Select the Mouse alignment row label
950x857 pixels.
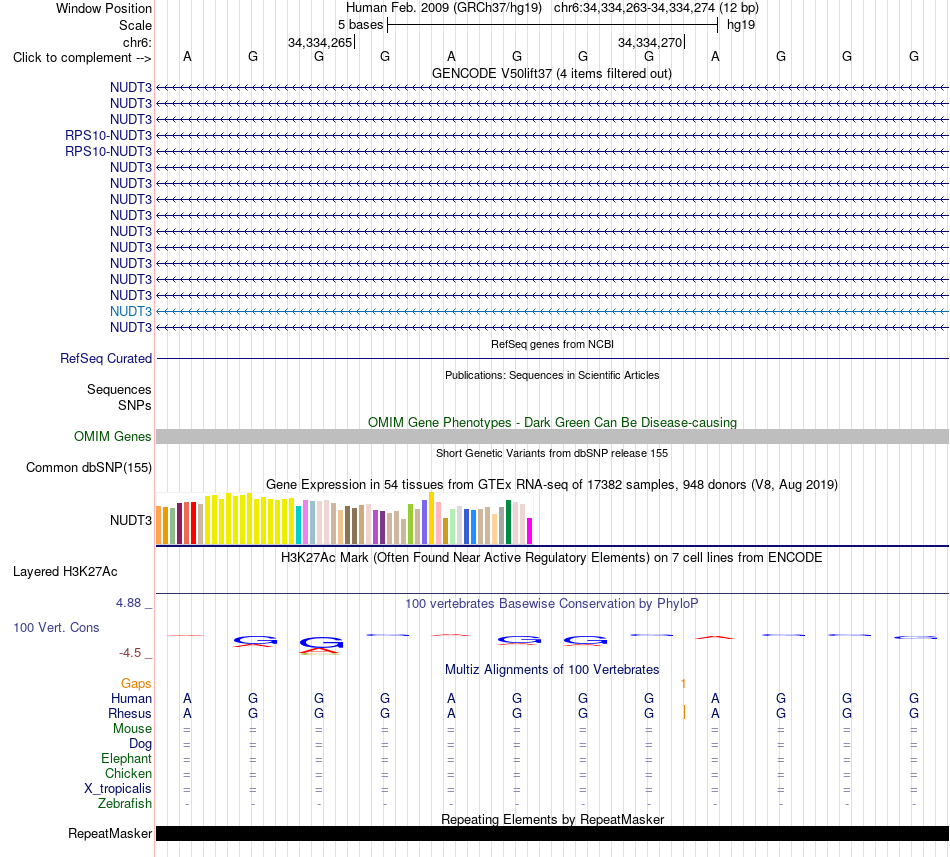(x=132, y=729)
